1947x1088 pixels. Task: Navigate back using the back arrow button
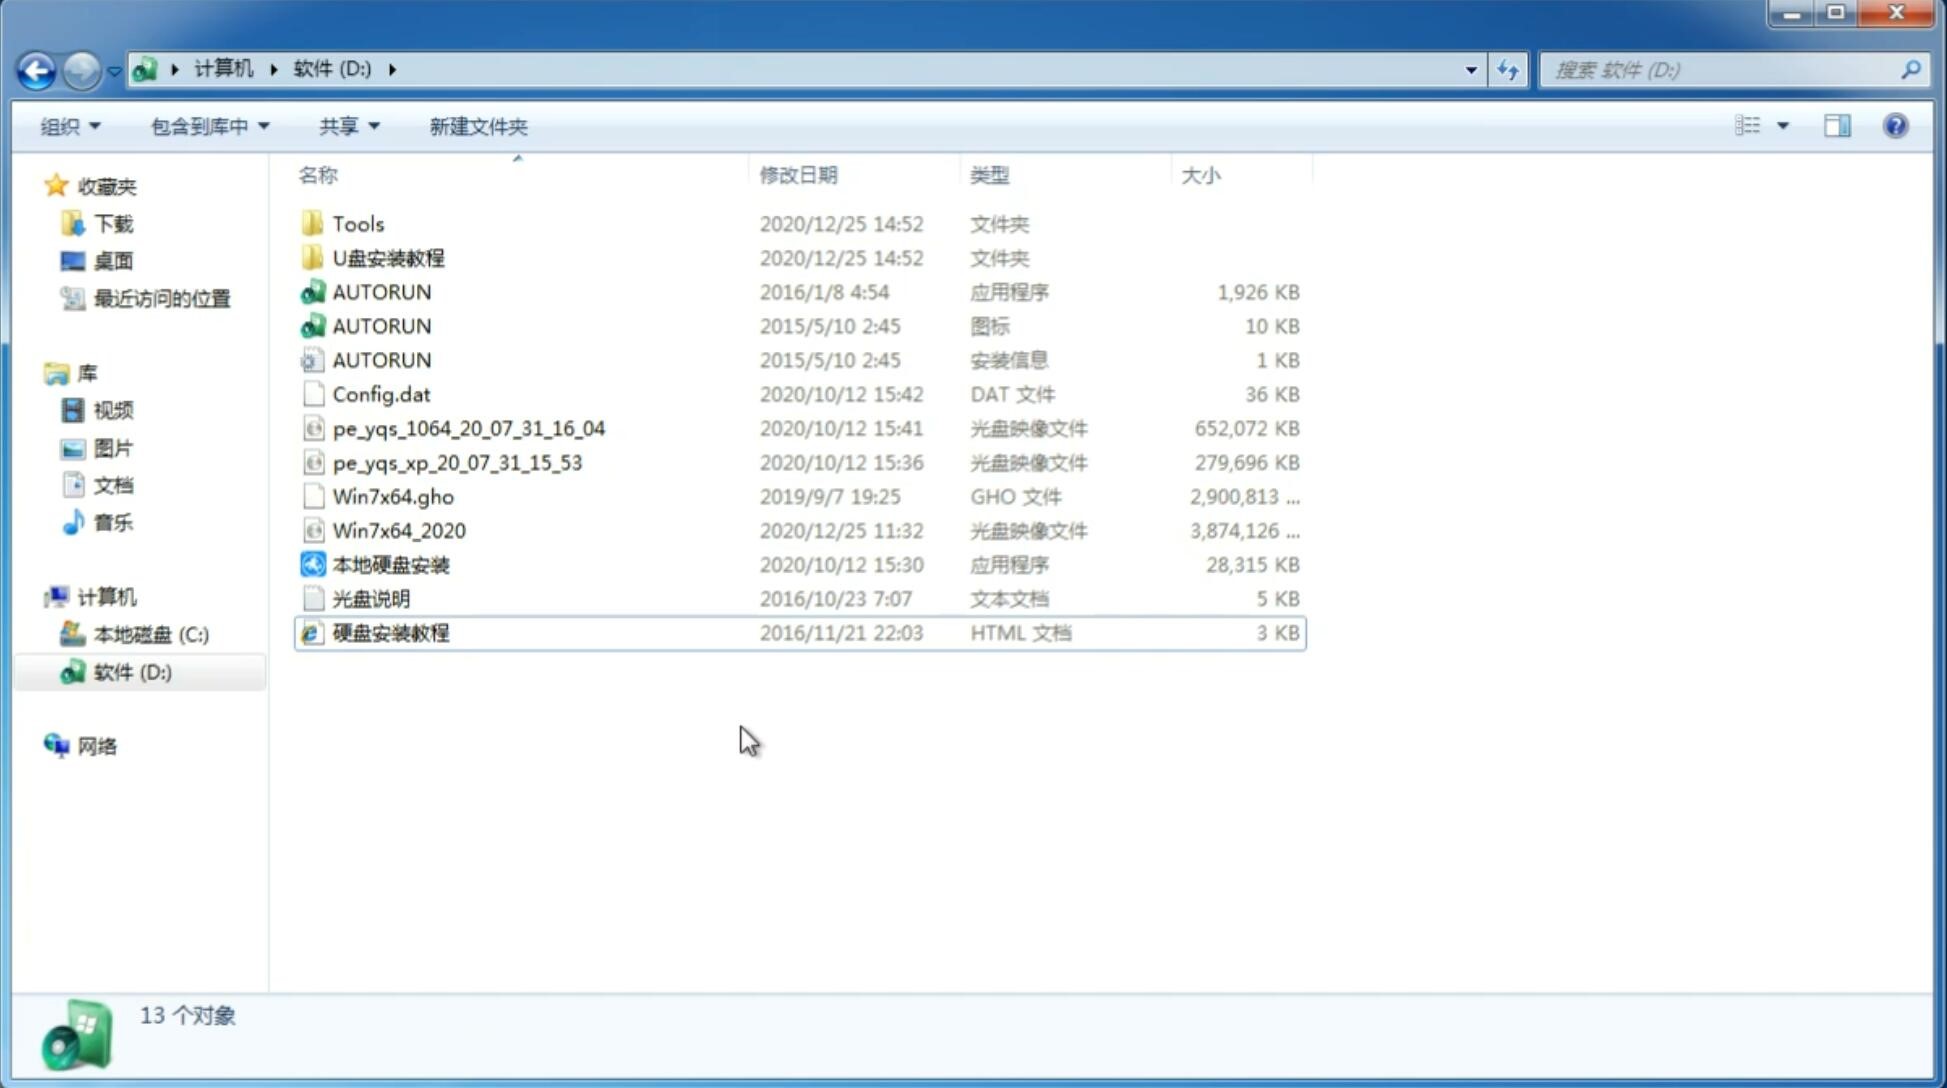click(35, 70)
